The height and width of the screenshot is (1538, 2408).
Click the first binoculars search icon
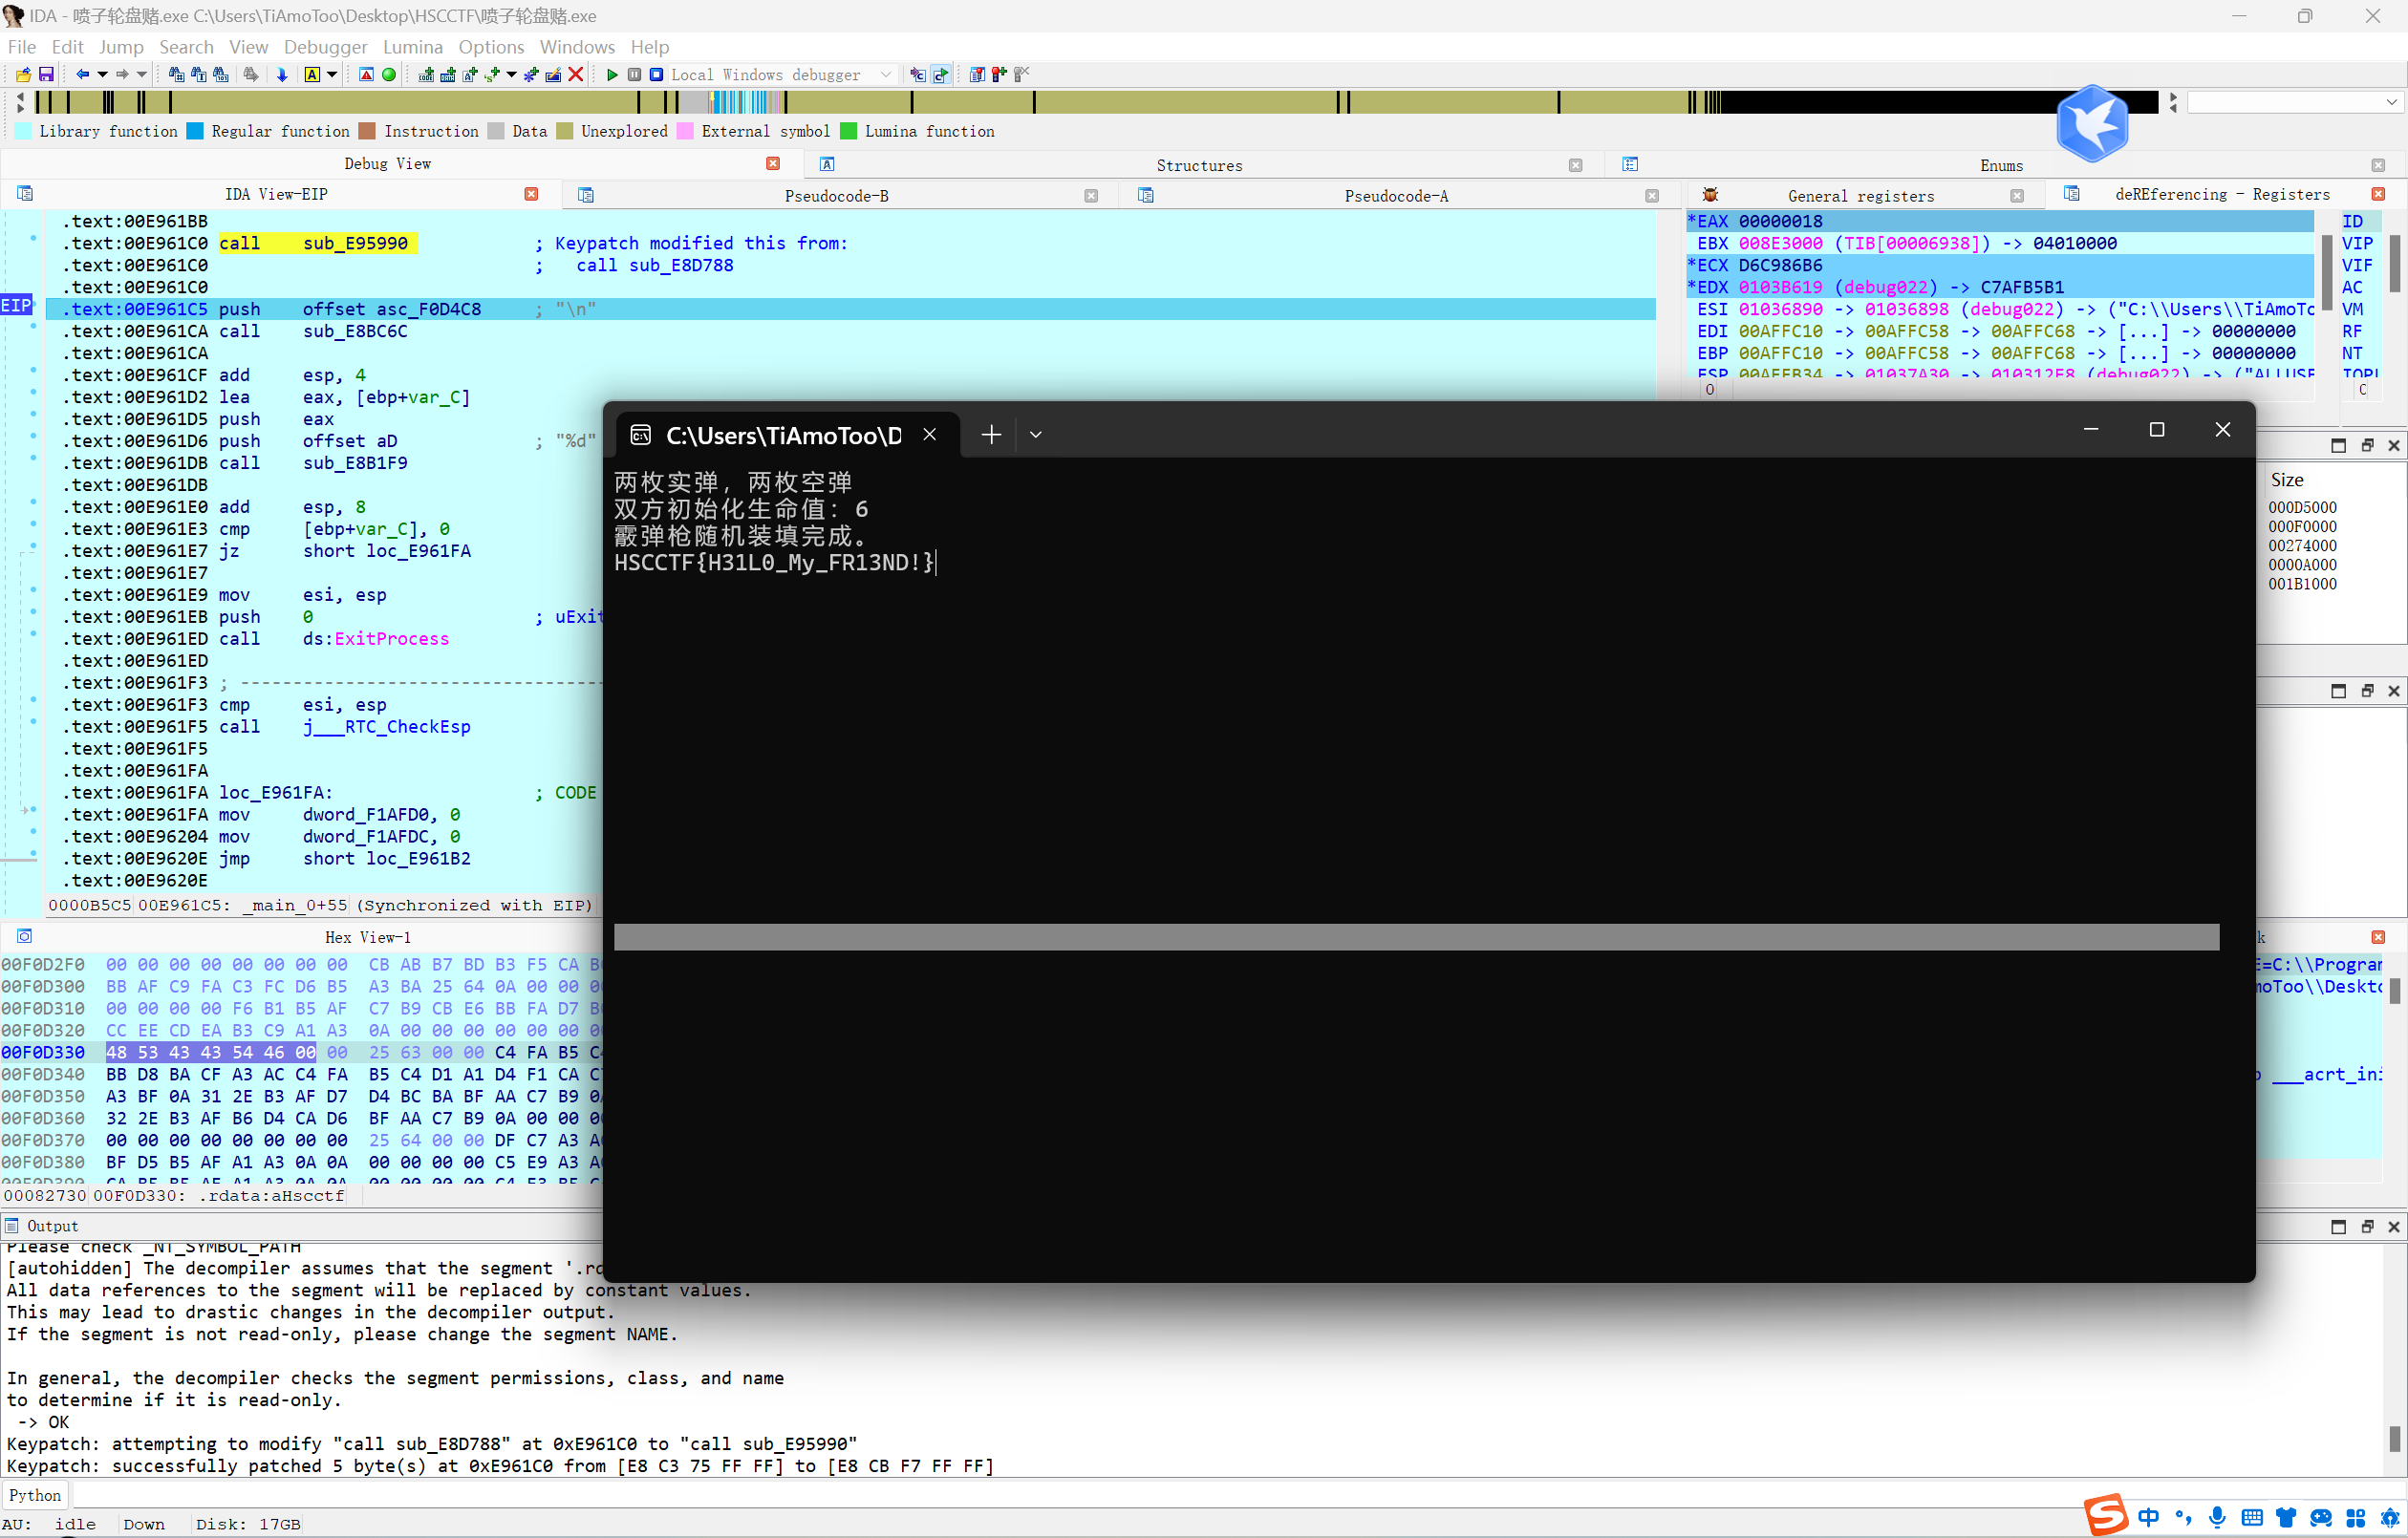point(177,75)
